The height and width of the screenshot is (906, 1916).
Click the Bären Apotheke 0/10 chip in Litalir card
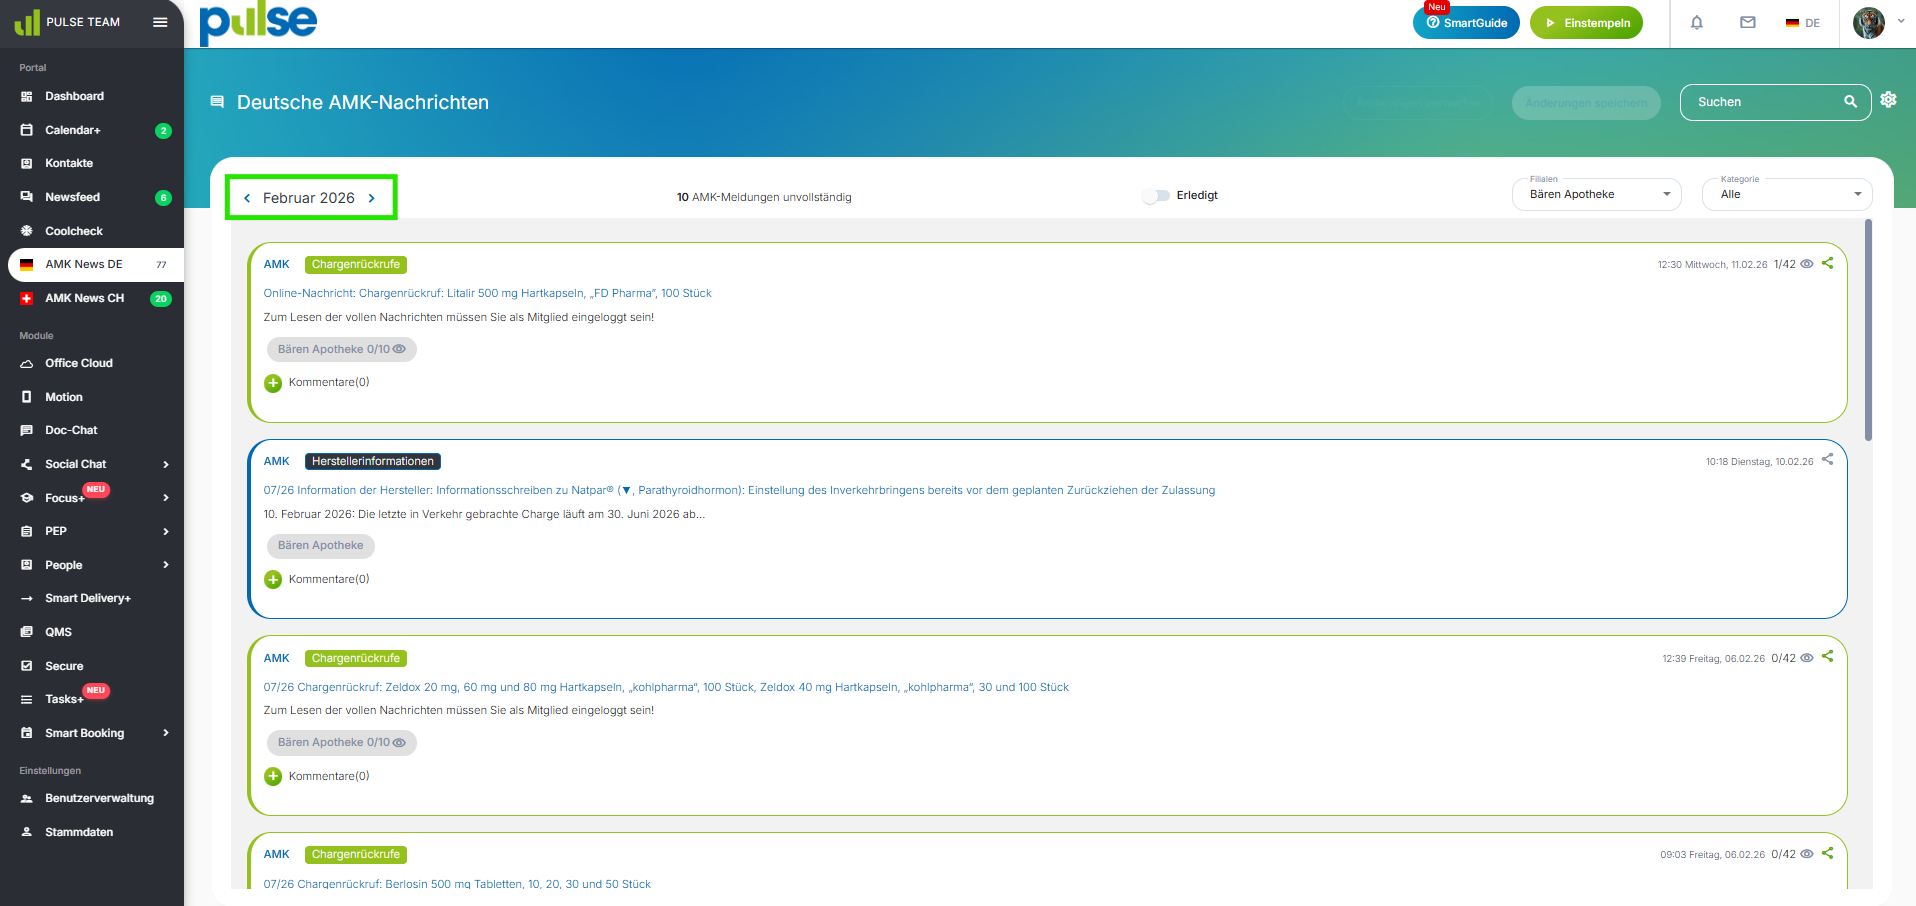(x=342, y=349)
